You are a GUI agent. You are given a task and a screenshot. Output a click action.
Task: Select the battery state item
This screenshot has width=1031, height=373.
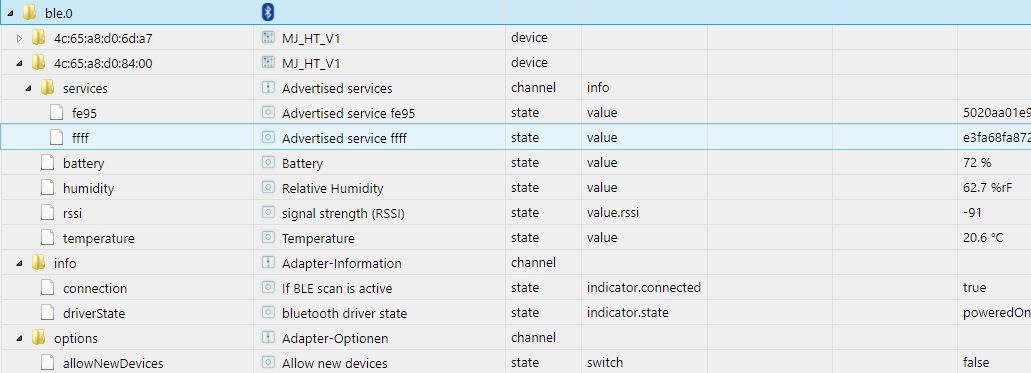[x=84, y=163]
